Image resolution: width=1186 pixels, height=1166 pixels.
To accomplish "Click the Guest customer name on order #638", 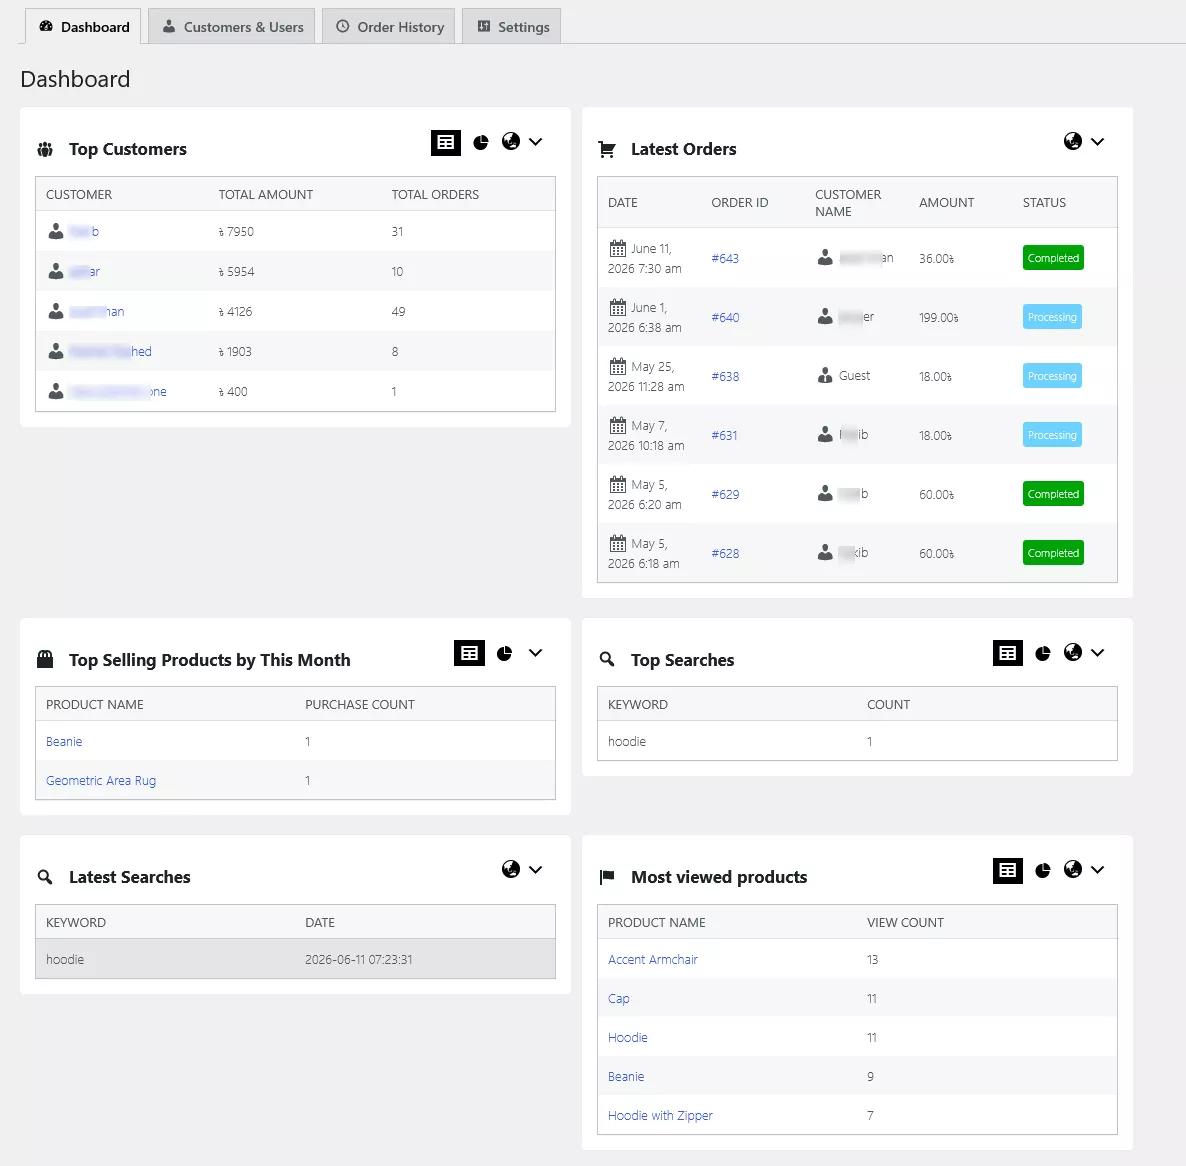I will (x=855, y=376).
